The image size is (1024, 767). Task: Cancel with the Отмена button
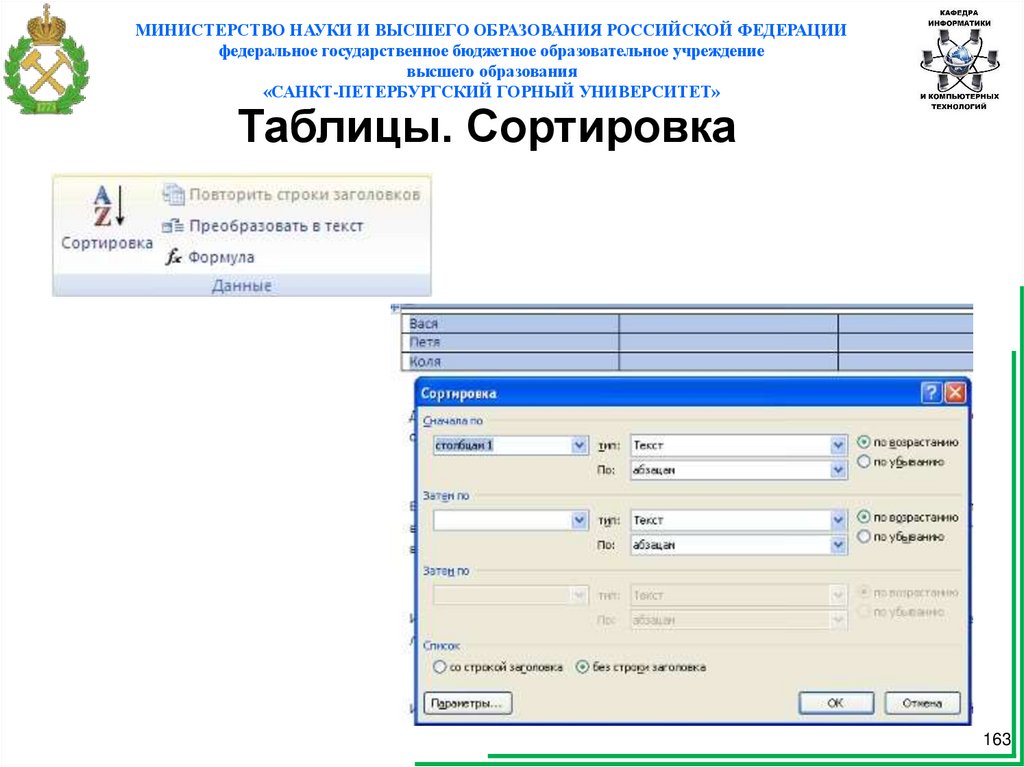pyautogui.click(x=922, y=704)
